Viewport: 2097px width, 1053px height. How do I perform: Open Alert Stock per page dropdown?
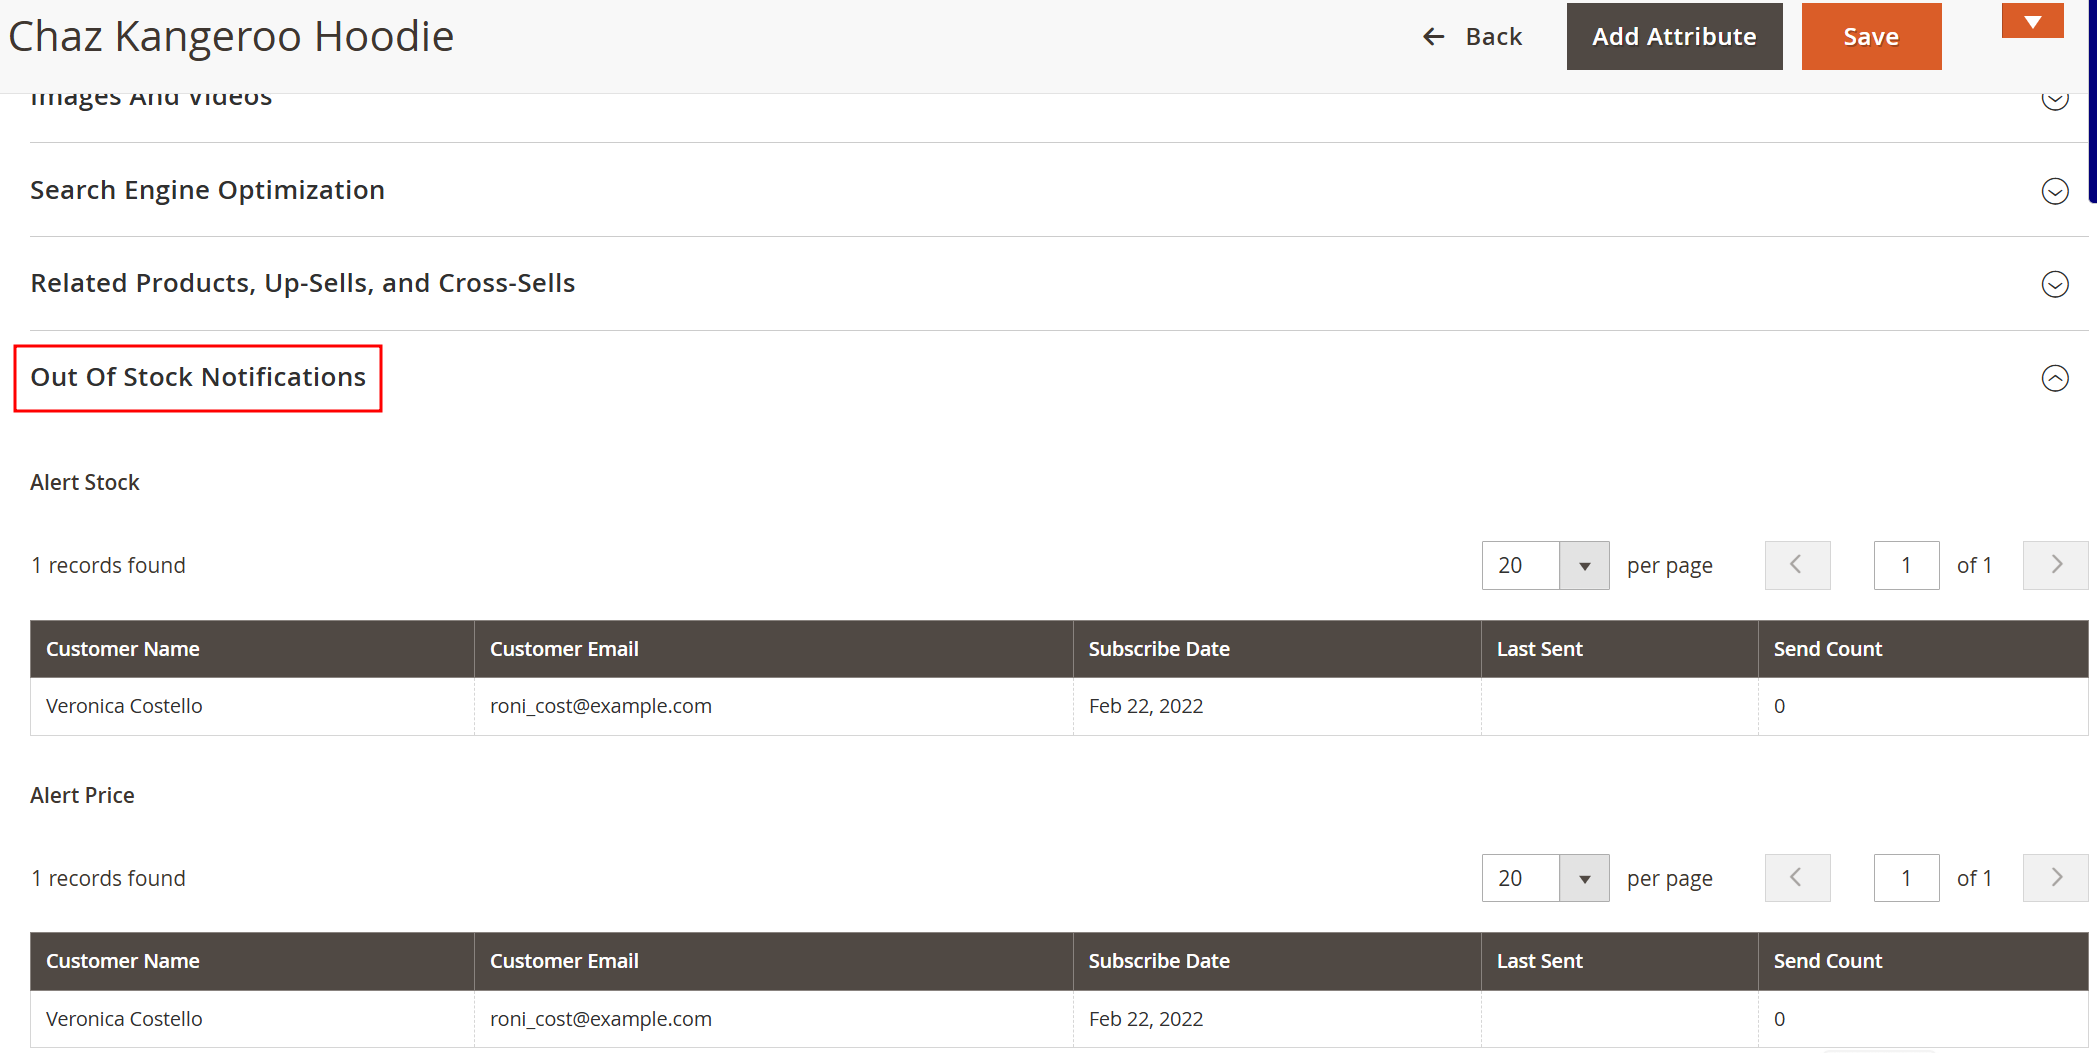coord(1584,566)
